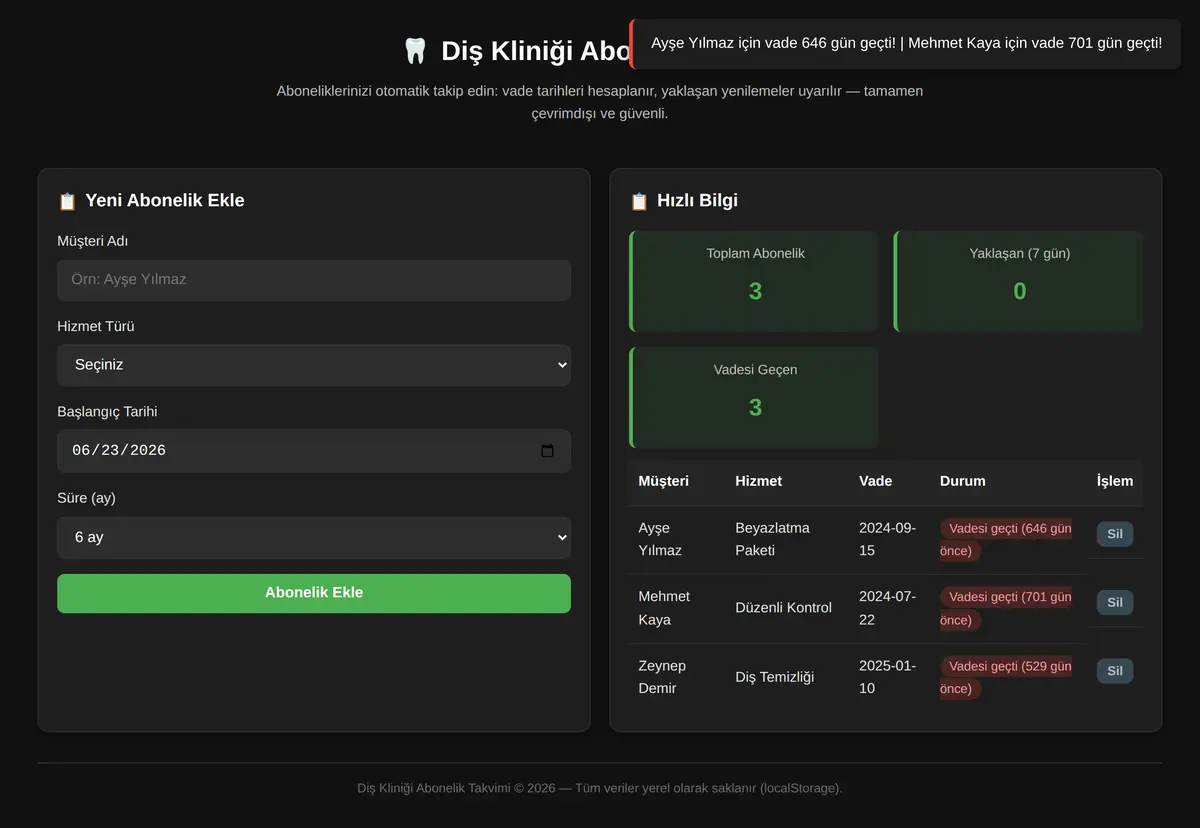Click the tooth emoji icon in the header
The width and height of the screenshot is (1200, 828).
(414, 51)
